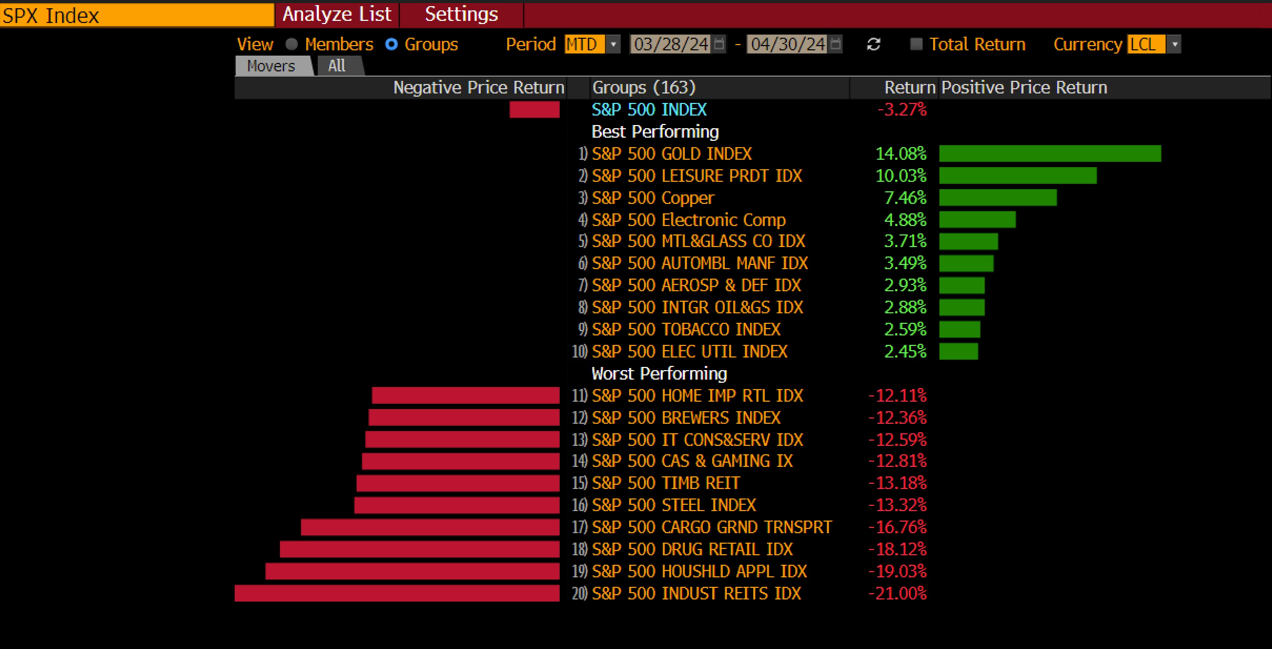This screenshot has width=1272, height=649.
Task: Select the Groups view radio button
Action: tap(392, 44)
